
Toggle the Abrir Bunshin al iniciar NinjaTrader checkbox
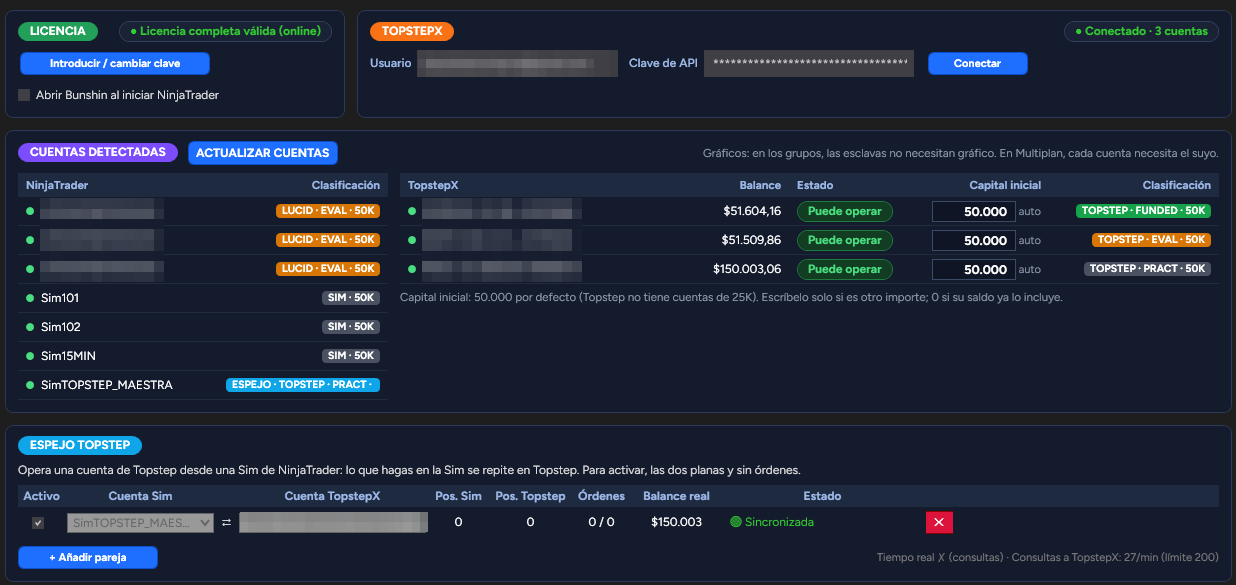(25, 95)
